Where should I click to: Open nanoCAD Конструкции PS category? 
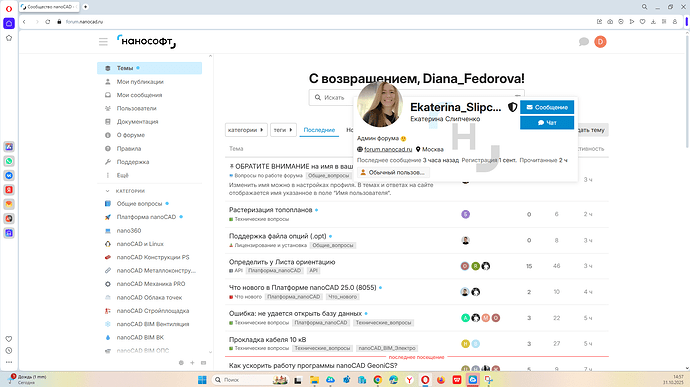[153, 257]
